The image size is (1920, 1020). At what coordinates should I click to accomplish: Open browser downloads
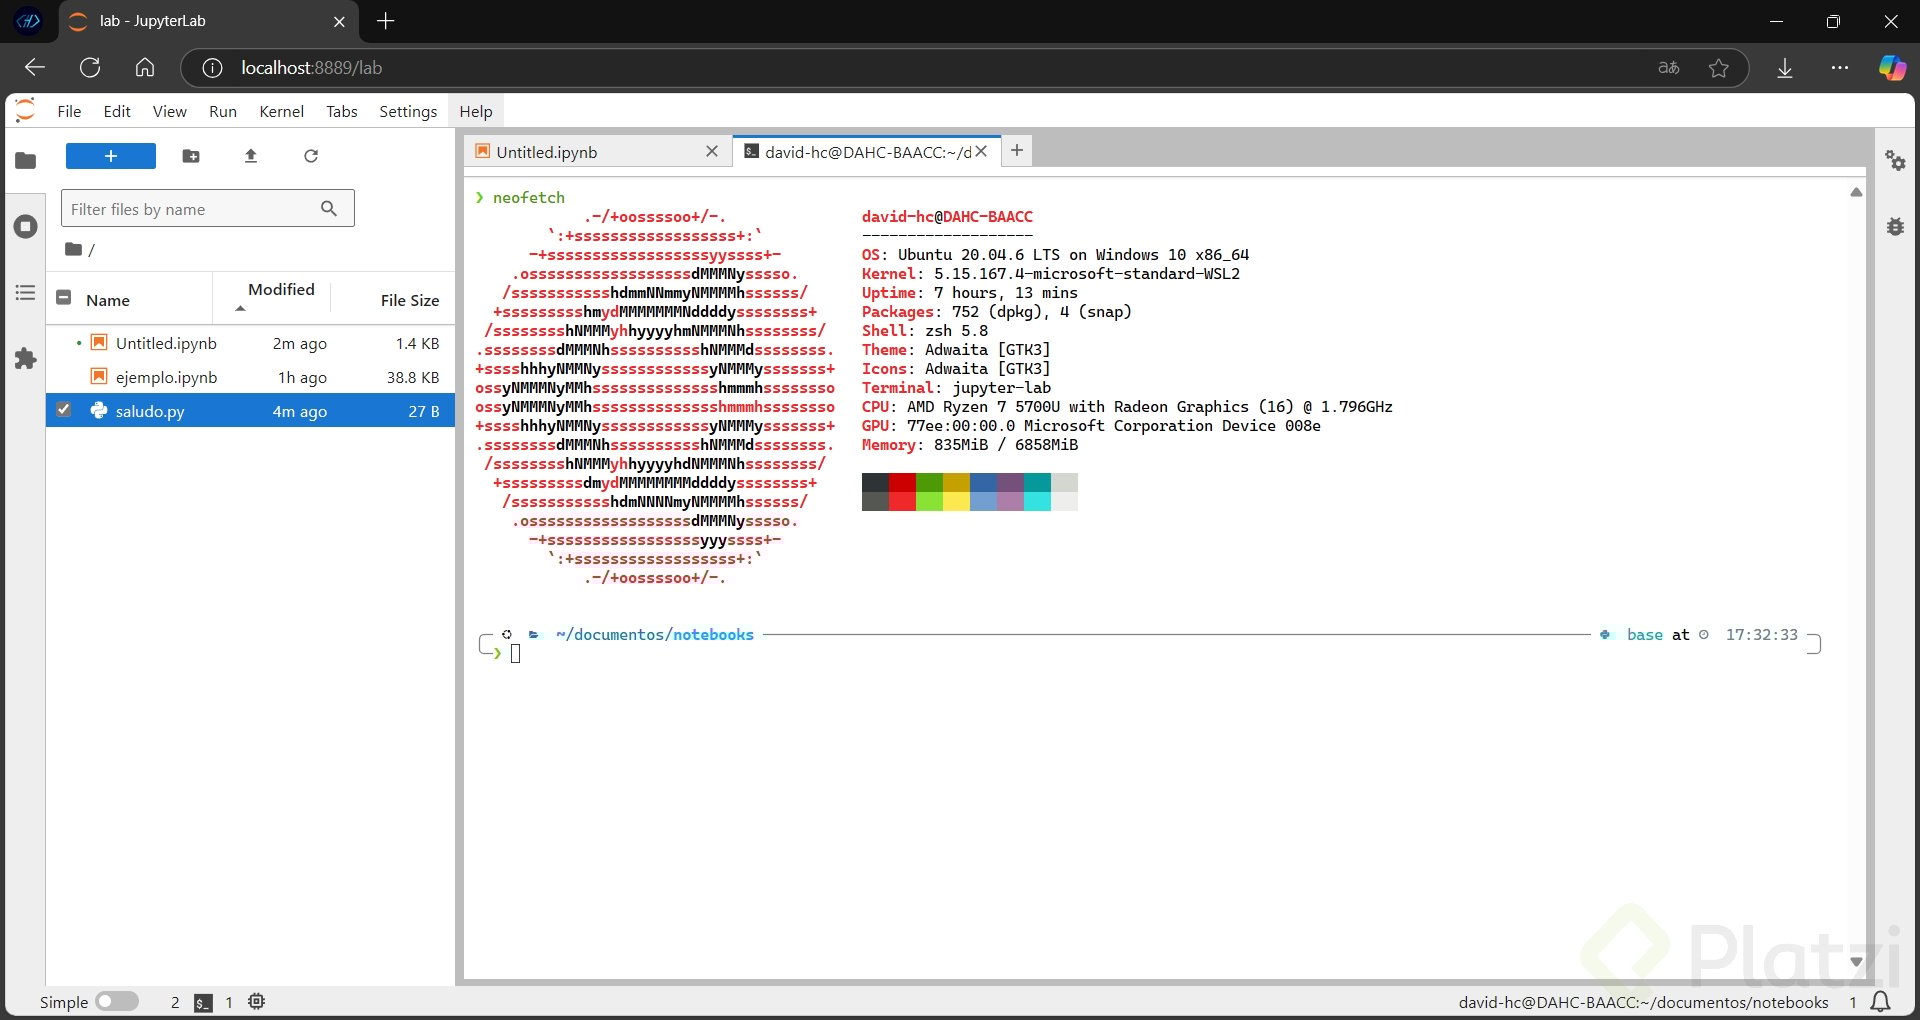coord(1785,68)
